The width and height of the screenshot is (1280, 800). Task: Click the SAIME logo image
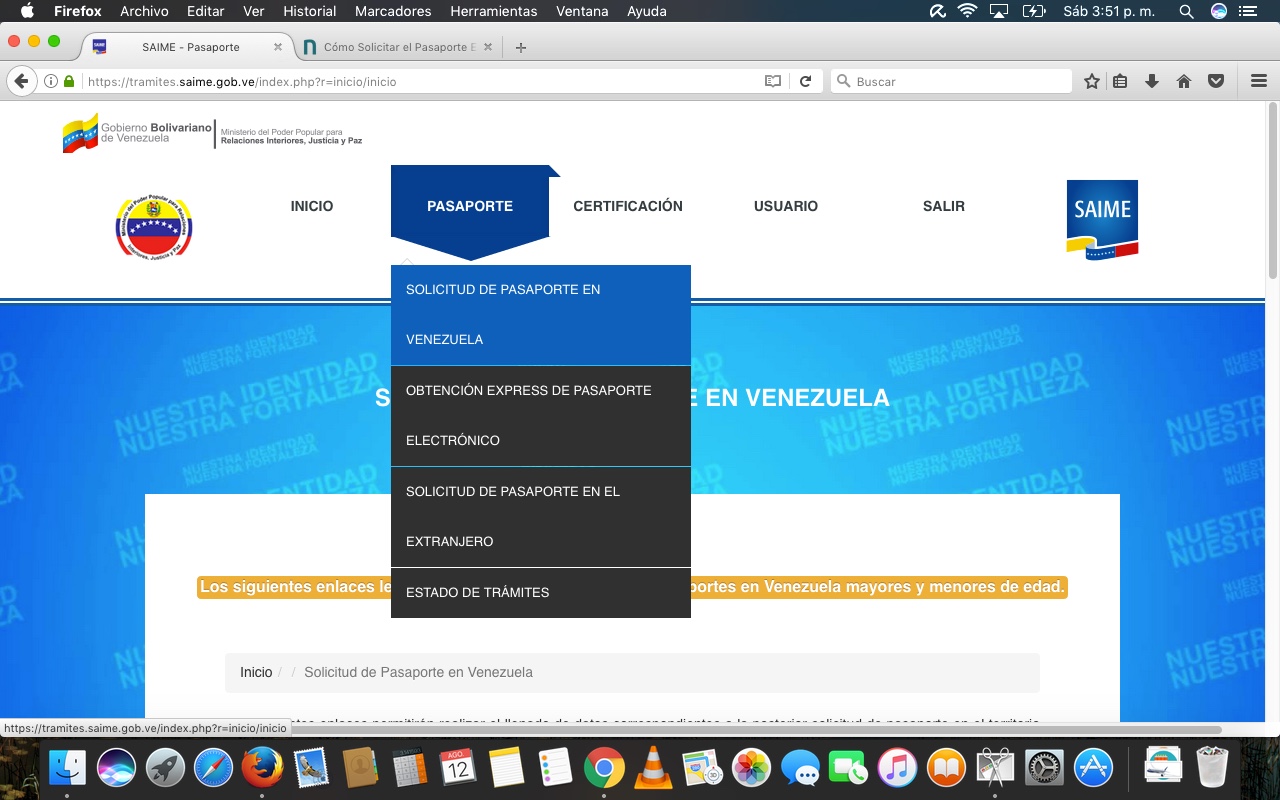(1102, 220)
